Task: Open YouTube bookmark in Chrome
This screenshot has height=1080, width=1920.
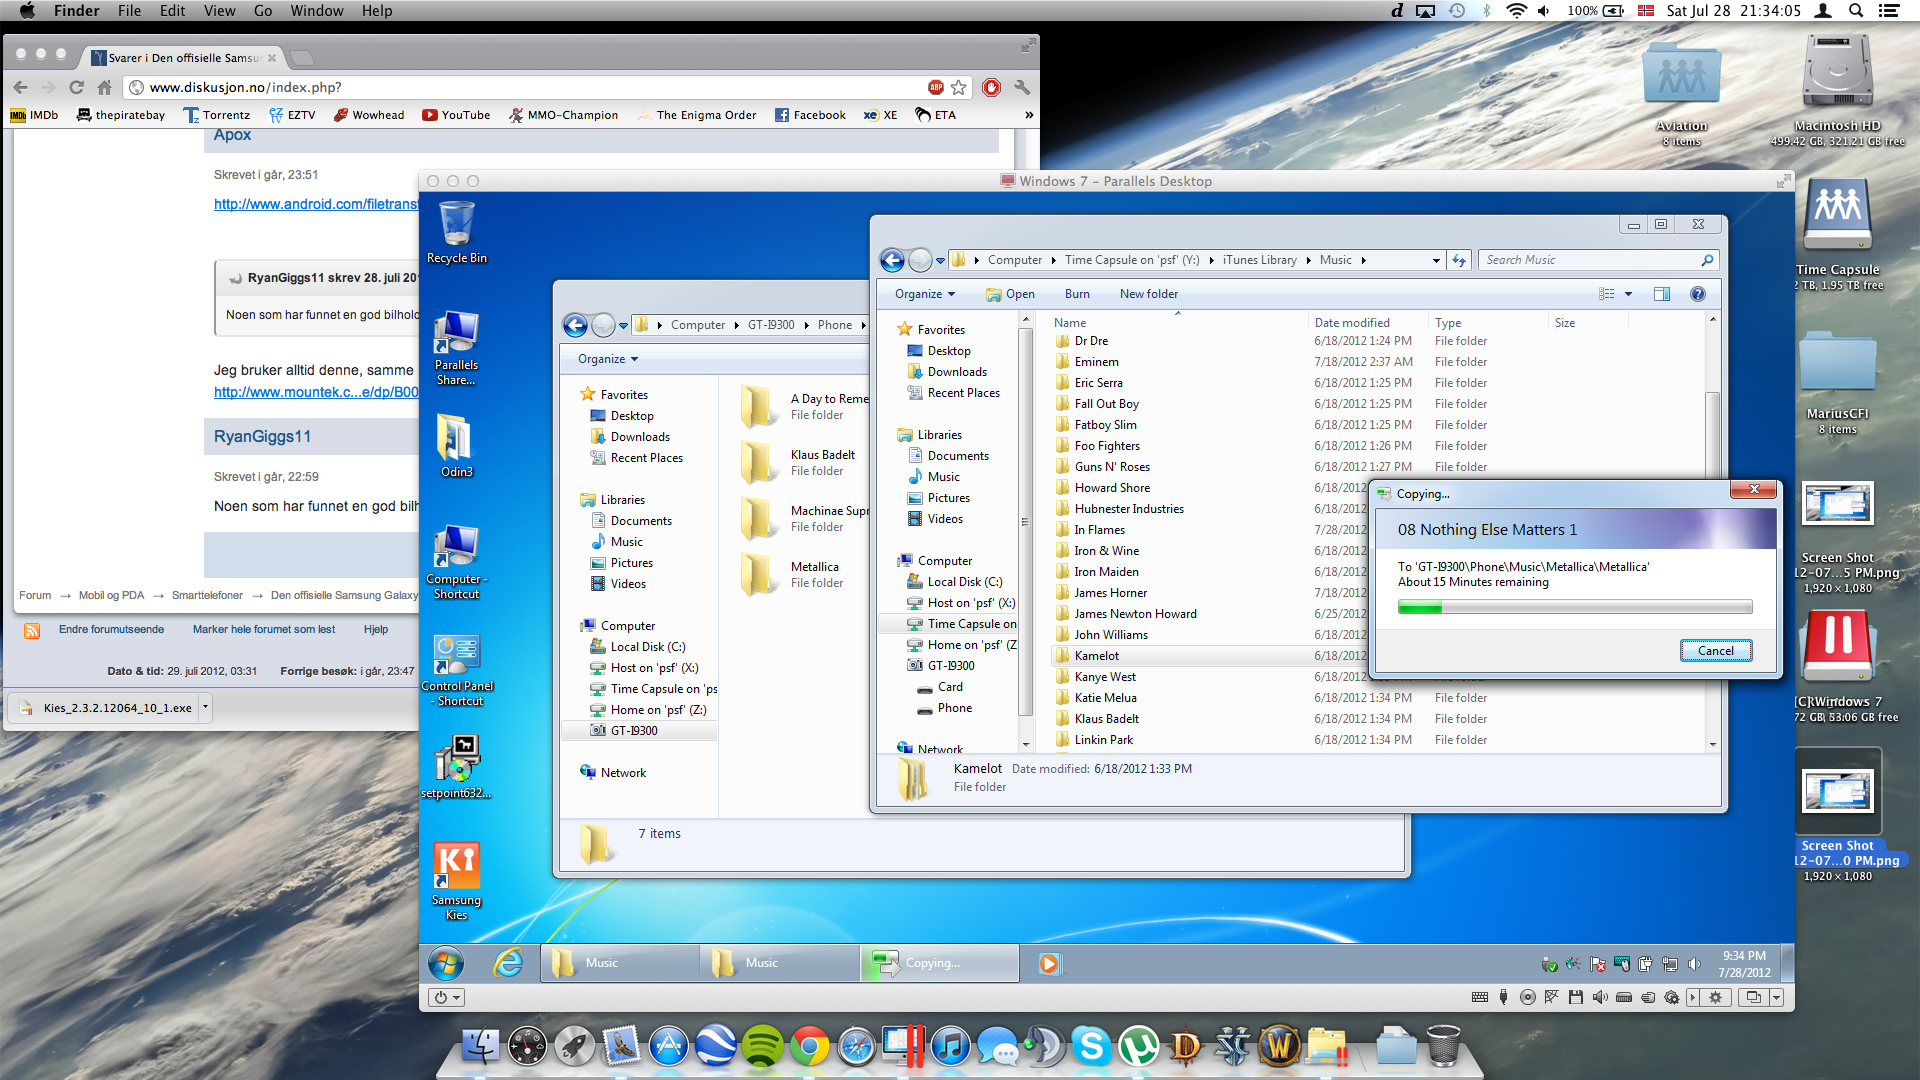Action: tap(456, 115)
